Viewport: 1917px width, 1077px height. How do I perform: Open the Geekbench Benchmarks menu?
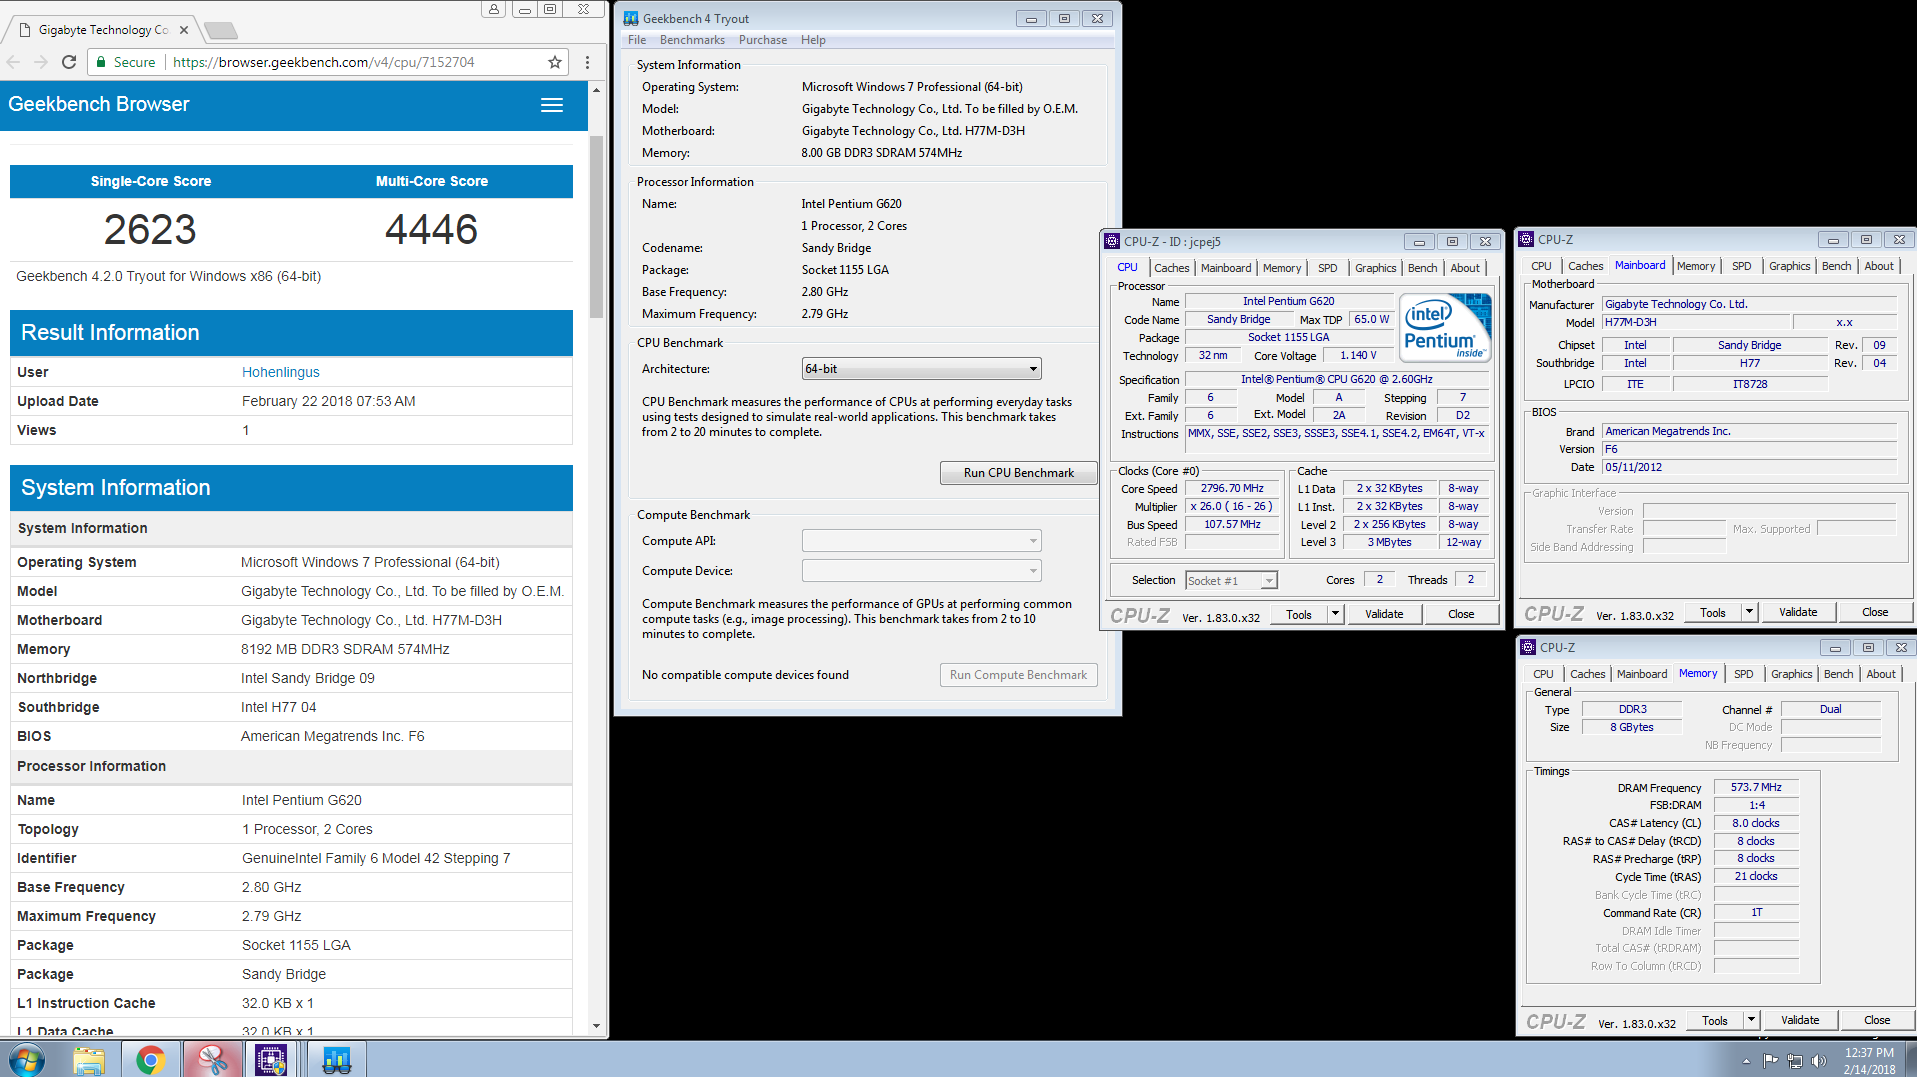pyautogui.click(x=692, y=40)
